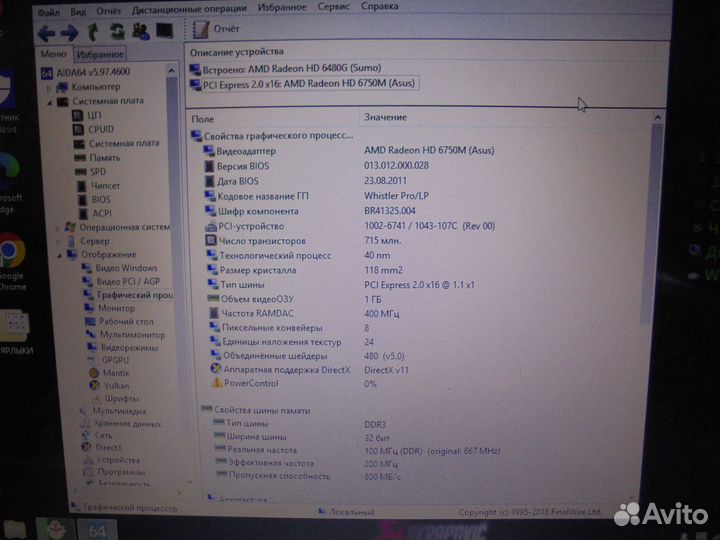720x540 pixels.
Task: Open the Сервис menu
Action: tap(333, 7)
